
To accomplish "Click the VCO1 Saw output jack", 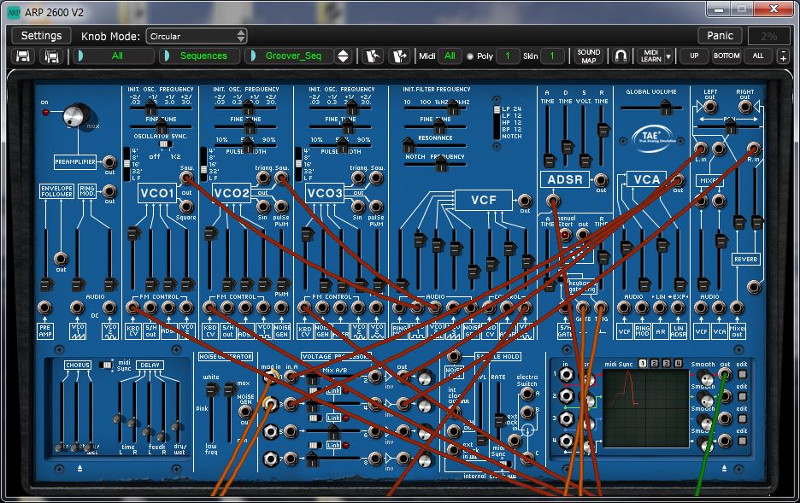I will tap(186, 178).
